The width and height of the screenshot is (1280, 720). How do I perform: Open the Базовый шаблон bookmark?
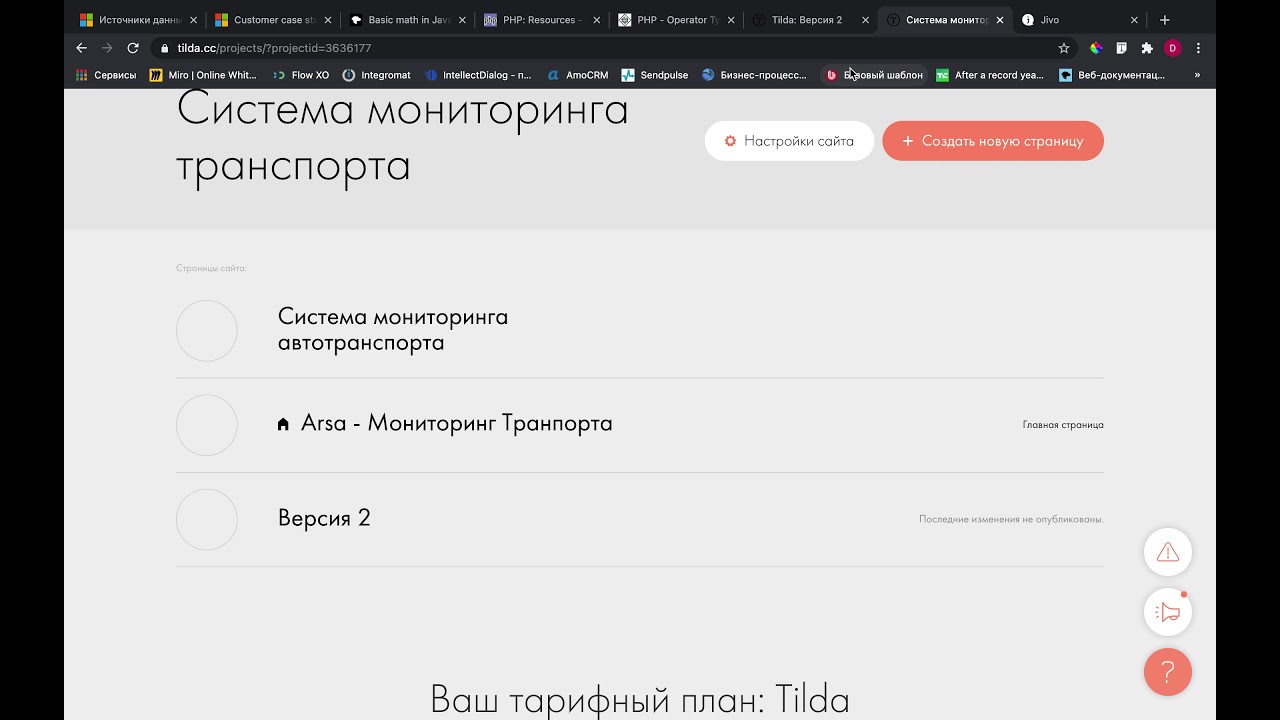coord(874,75)
